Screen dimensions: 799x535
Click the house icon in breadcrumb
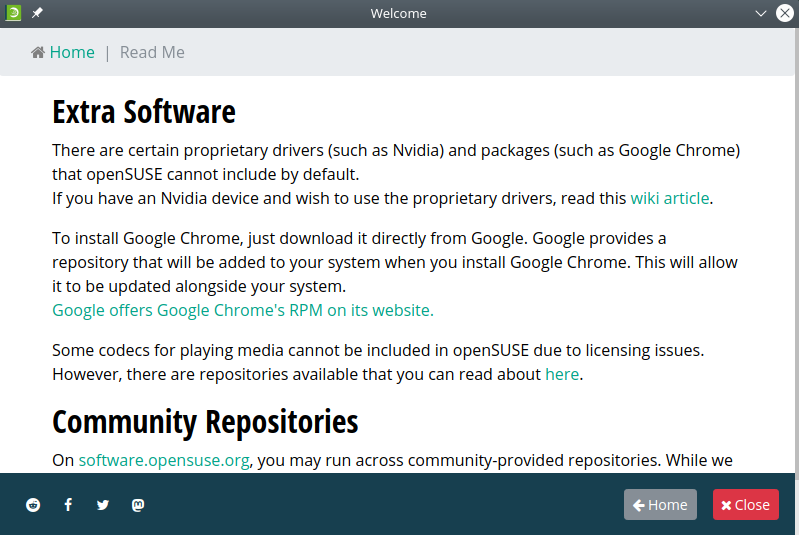pos(38,52)
